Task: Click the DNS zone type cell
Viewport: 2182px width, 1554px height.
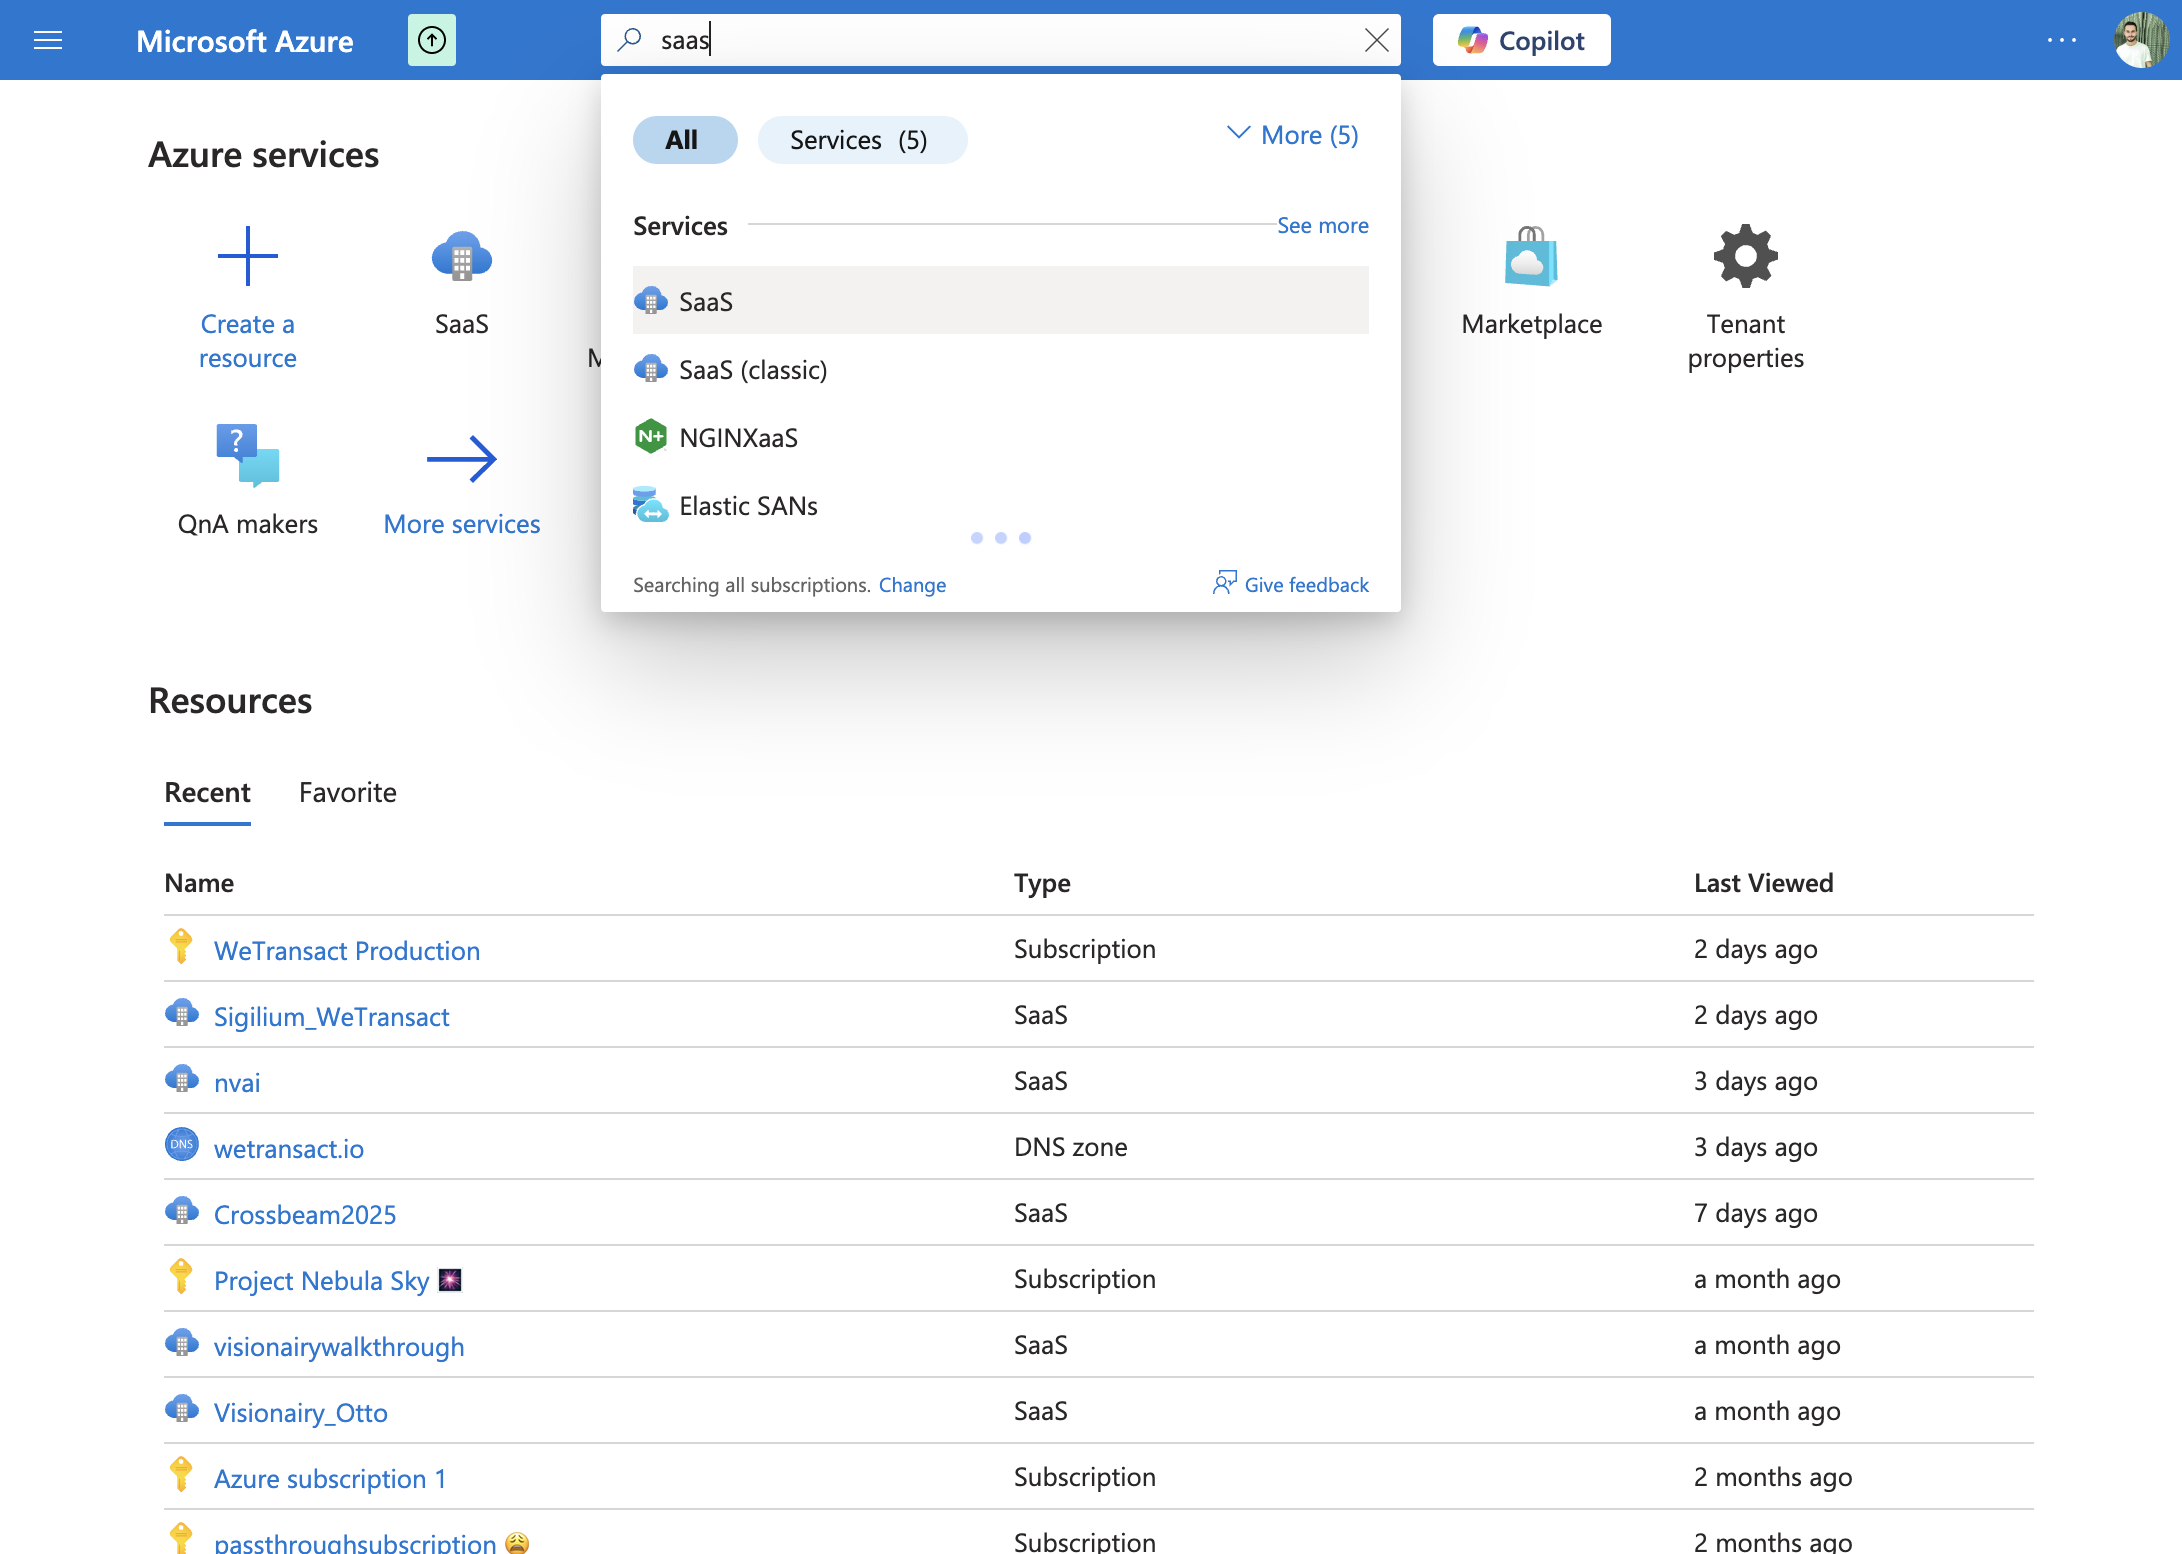Action: coord(1071,1147)
